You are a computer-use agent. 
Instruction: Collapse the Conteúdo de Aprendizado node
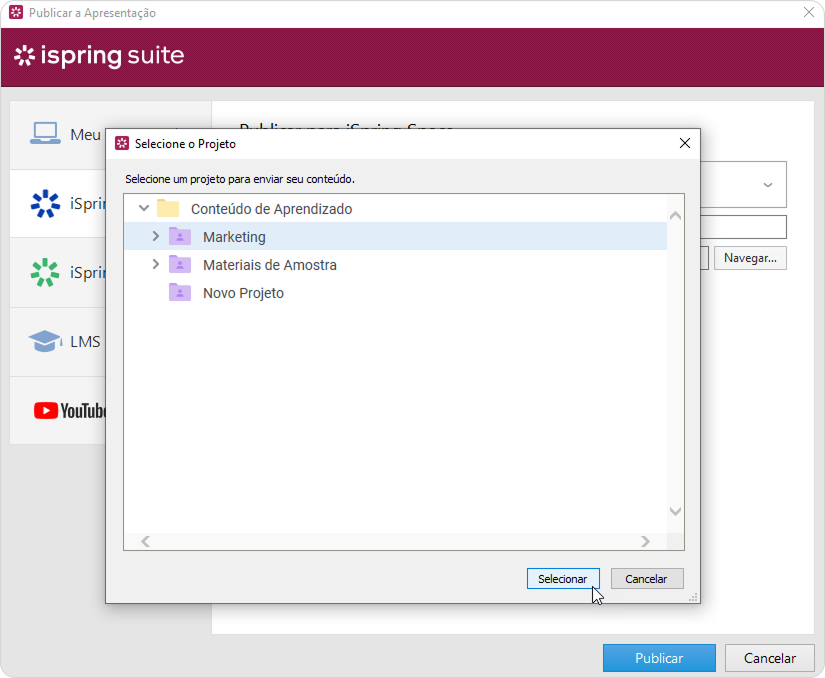click(144, 209)
